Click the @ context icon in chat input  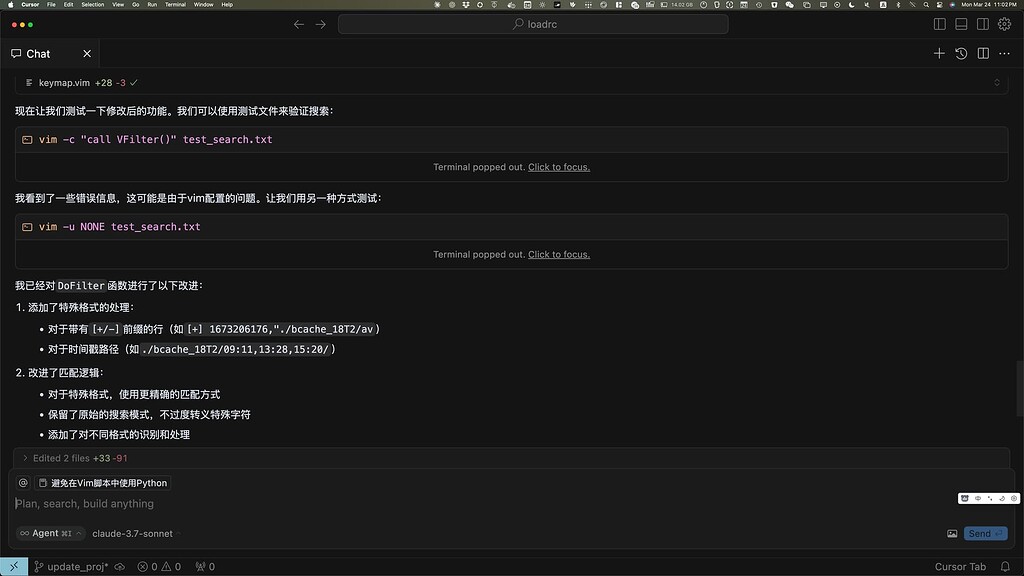point(22,482)
